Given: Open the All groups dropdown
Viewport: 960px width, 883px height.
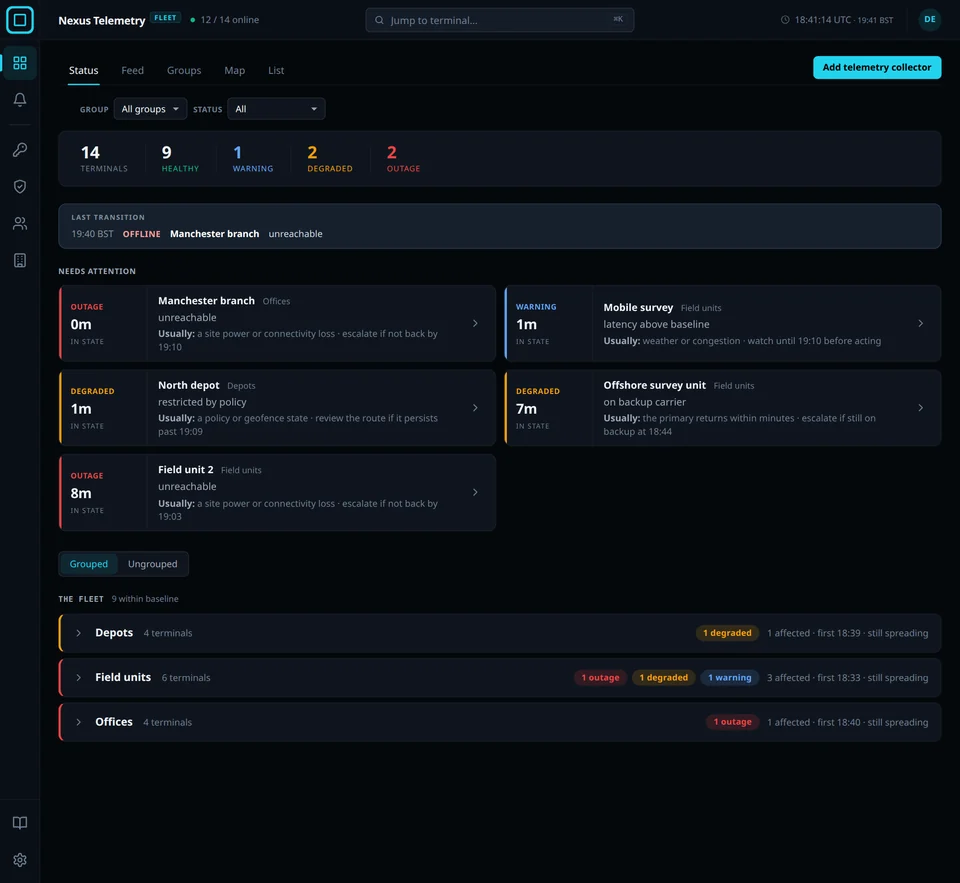Looking at the screenshot, I should click(150, 109).
